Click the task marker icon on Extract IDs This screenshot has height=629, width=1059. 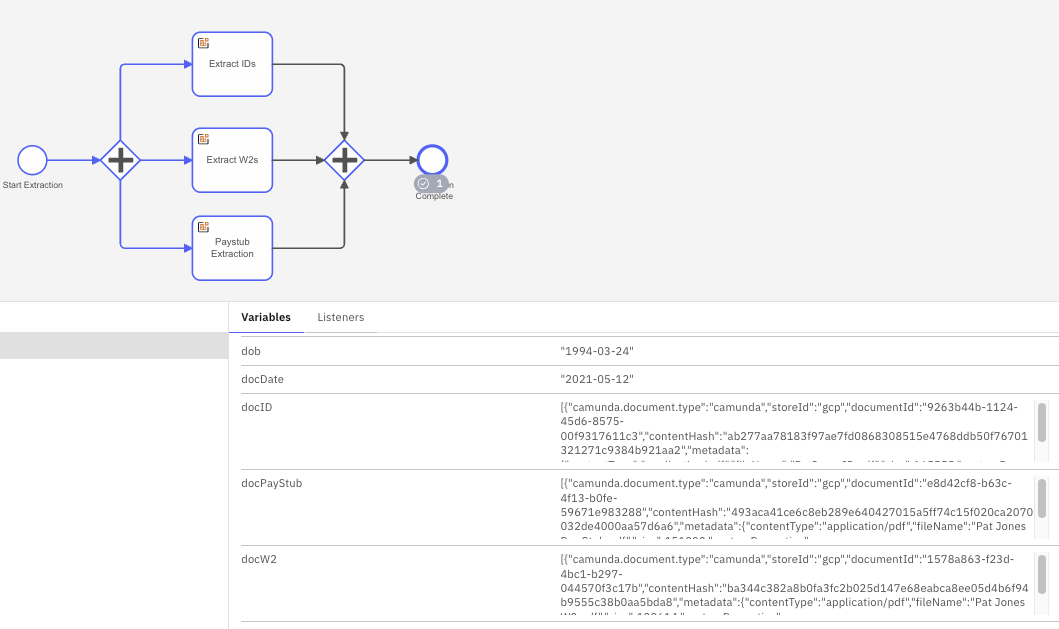(x=204, y=43)
